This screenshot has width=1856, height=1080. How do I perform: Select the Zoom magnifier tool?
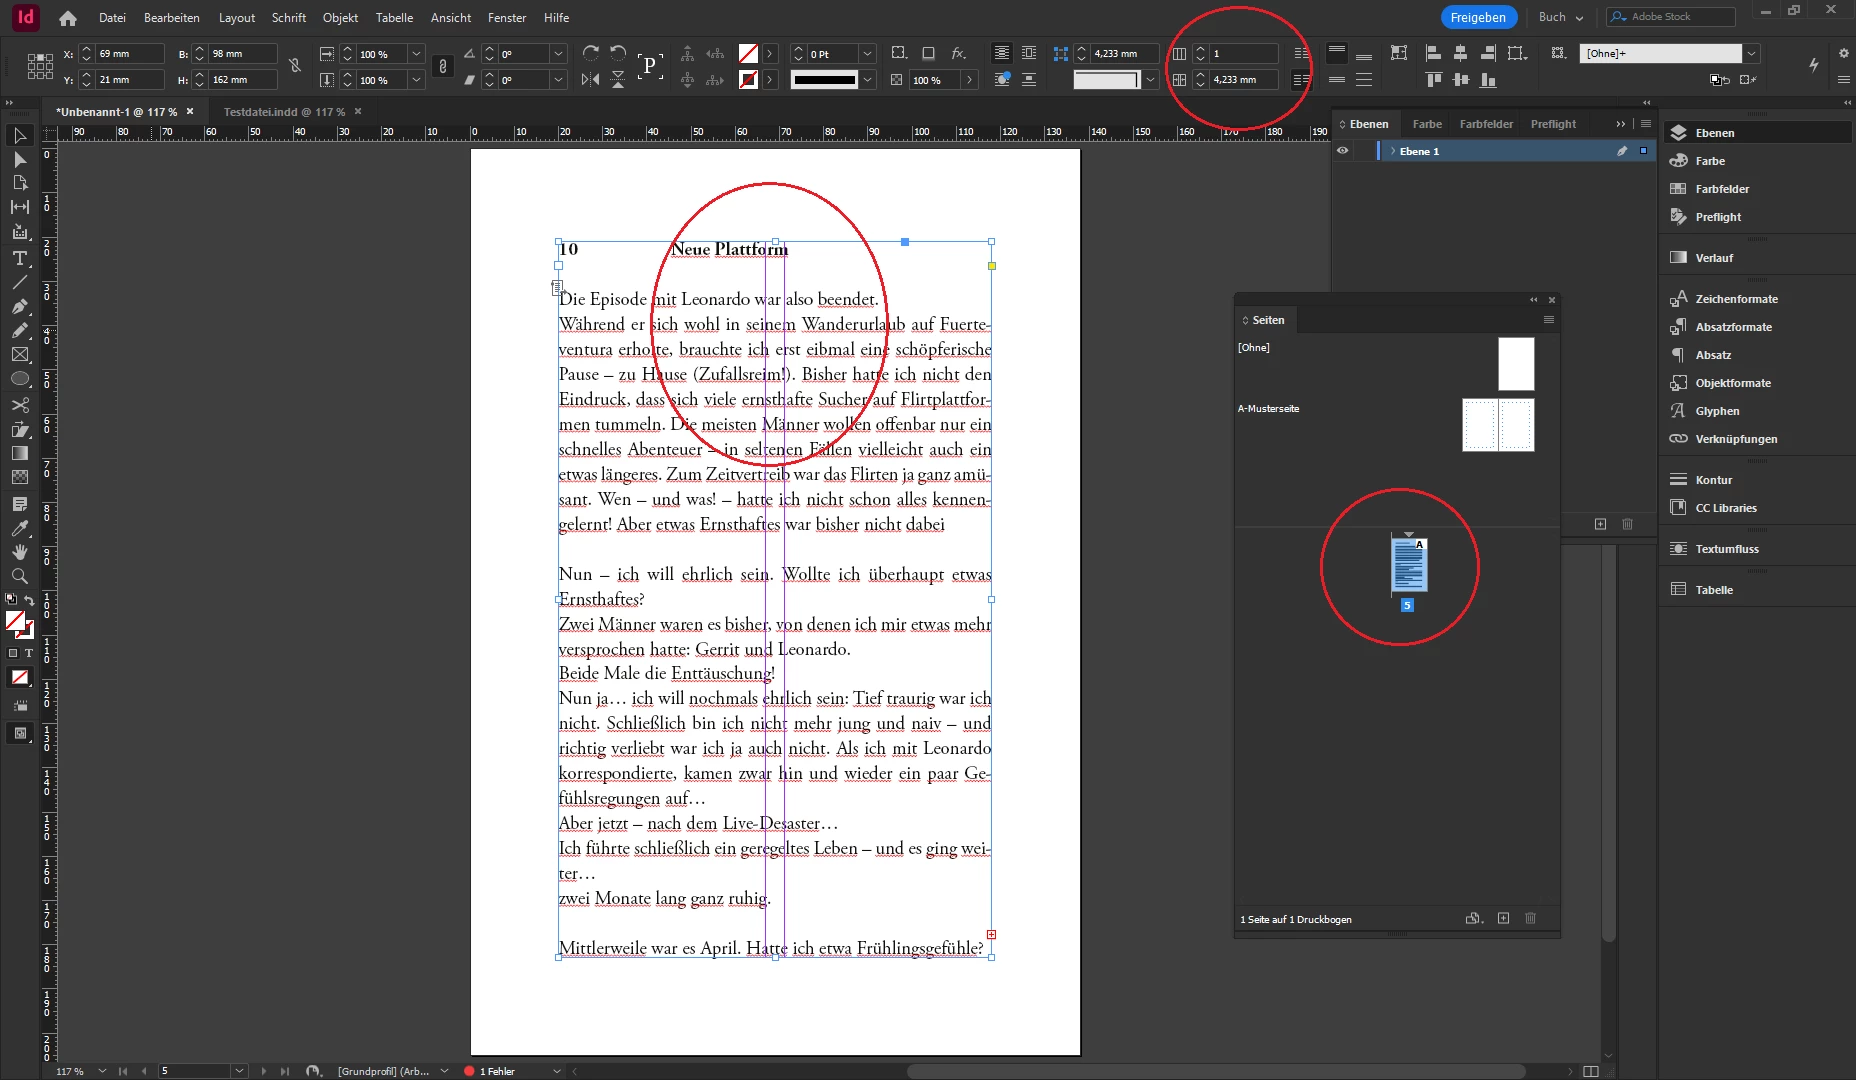click(x=19, y=576)
